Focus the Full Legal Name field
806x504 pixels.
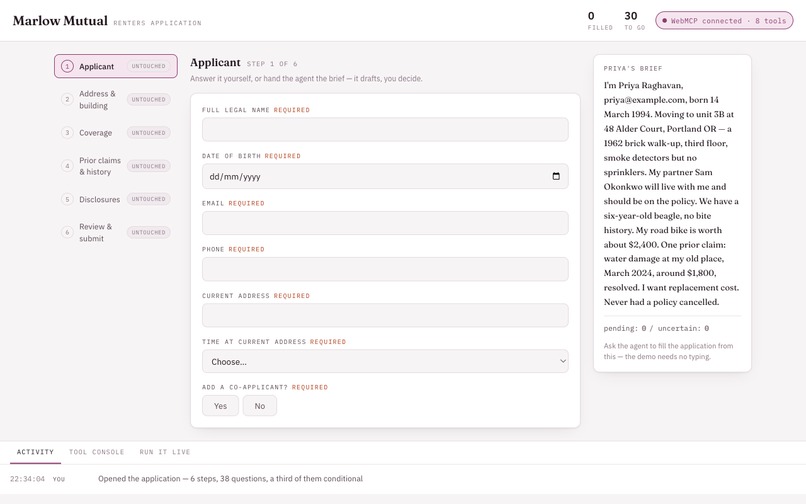pos(385,130)
